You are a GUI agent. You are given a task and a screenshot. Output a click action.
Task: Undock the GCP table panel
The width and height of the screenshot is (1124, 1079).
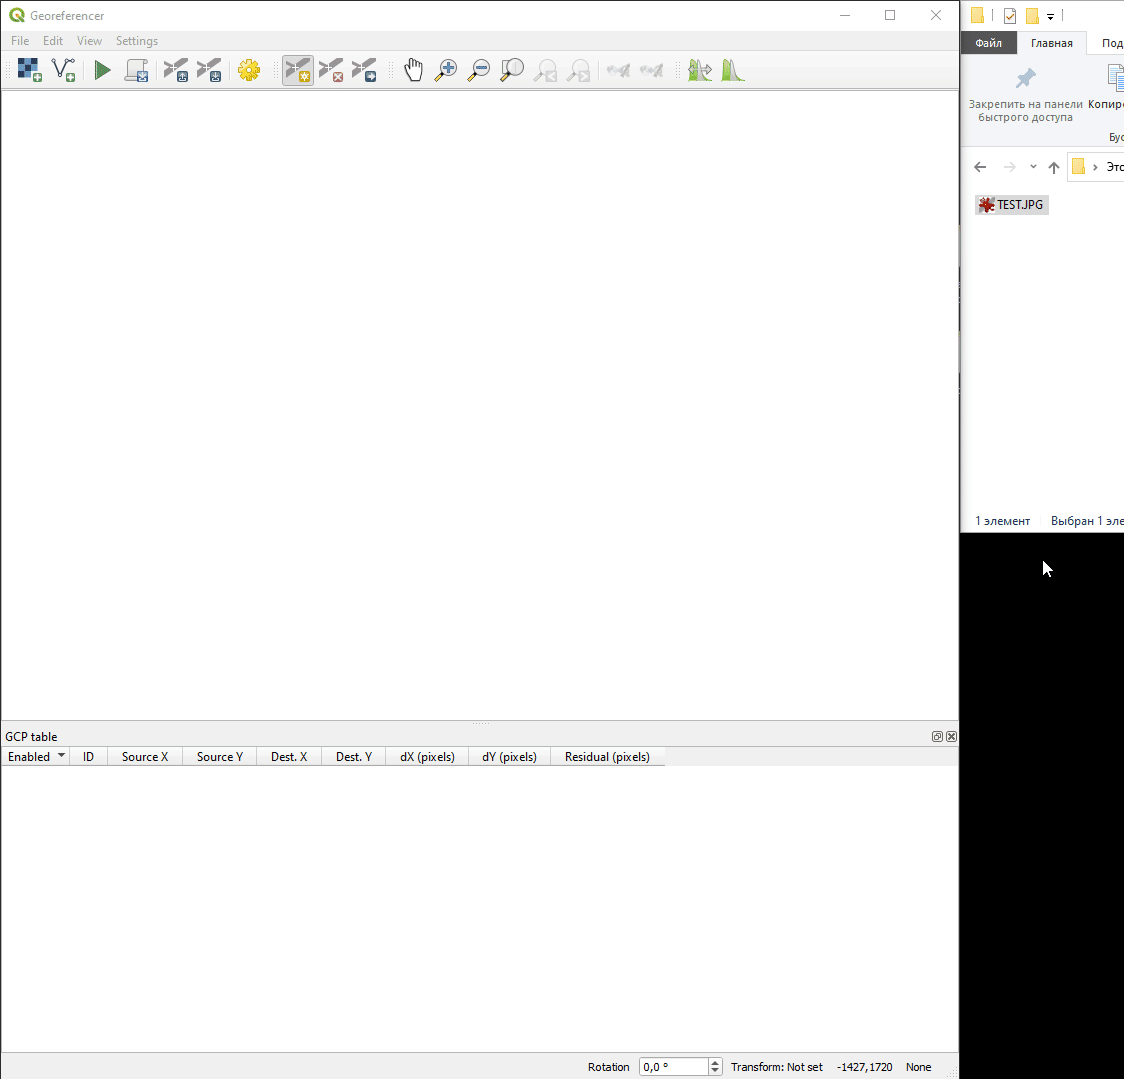click(937, 736)
